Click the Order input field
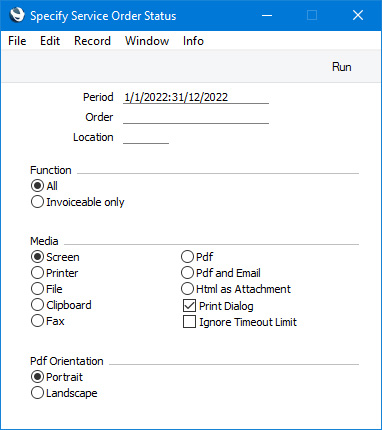The height and width of the screenshot is (430, 382). 196,117
